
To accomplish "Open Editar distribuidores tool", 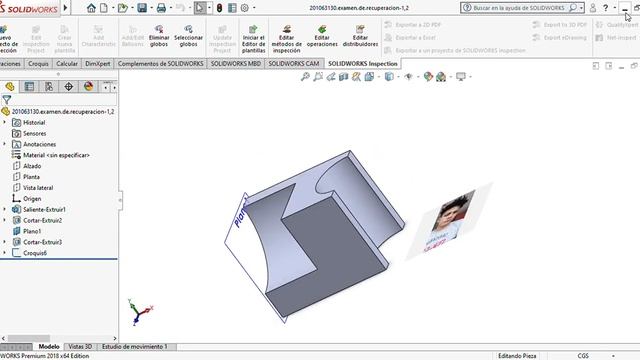I will pyautogui.click(x=360, y=36).
